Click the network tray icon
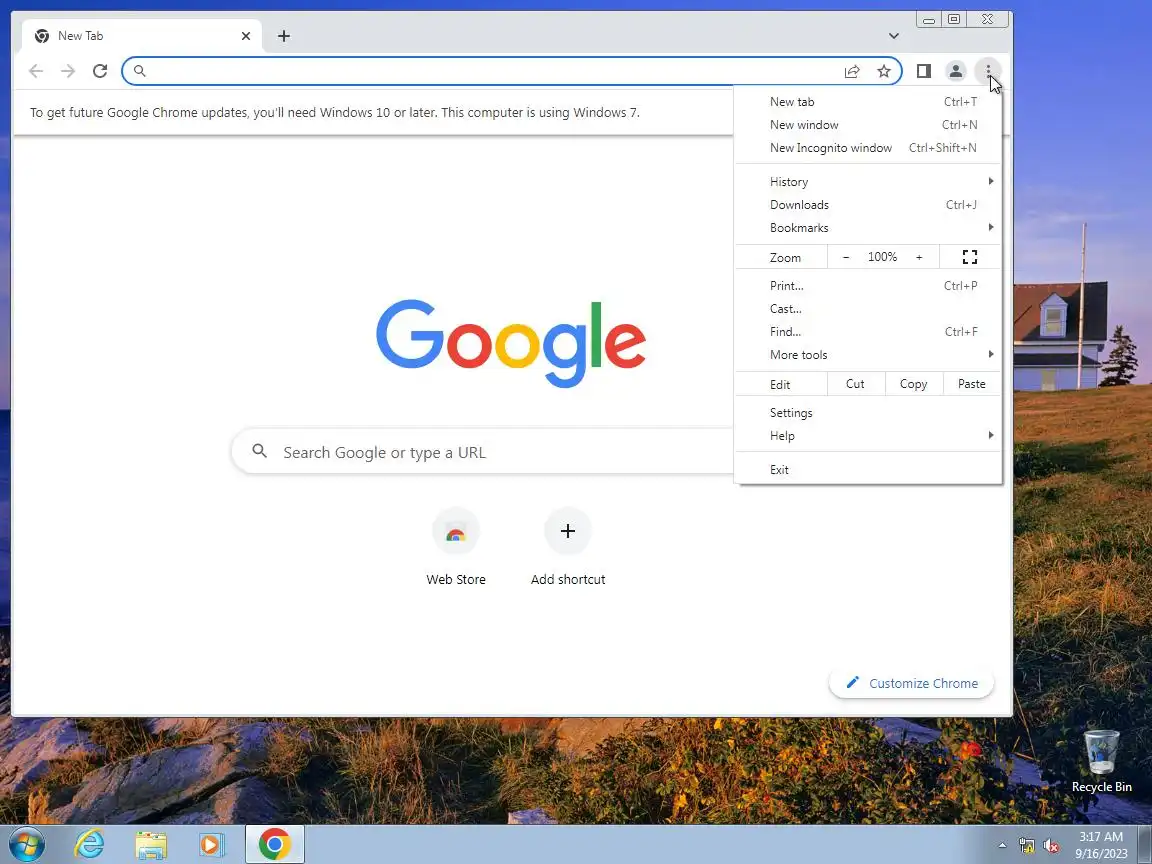 tap(1026, 846)
